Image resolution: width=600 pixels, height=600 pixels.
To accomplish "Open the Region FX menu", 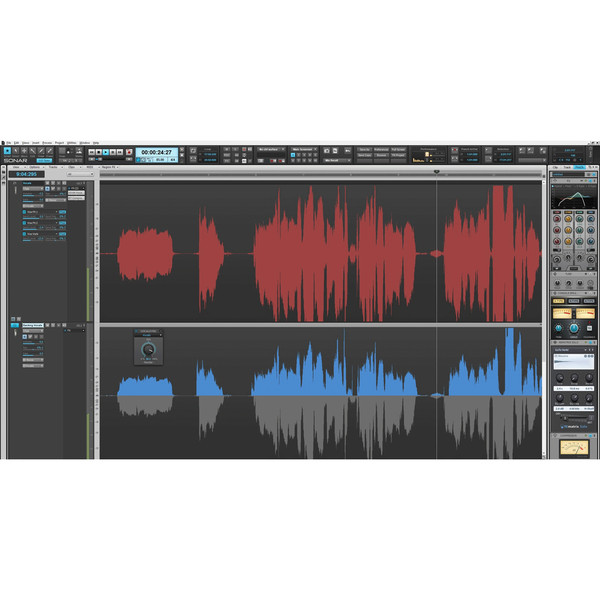I will click(x=109, y=167).
